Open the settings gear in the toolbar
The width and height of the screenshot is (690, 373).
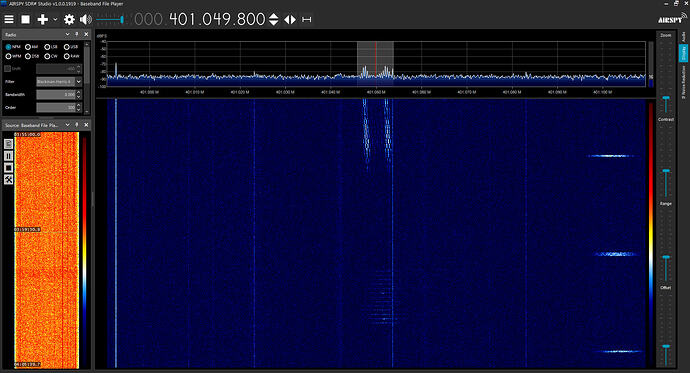pos(69,19)
